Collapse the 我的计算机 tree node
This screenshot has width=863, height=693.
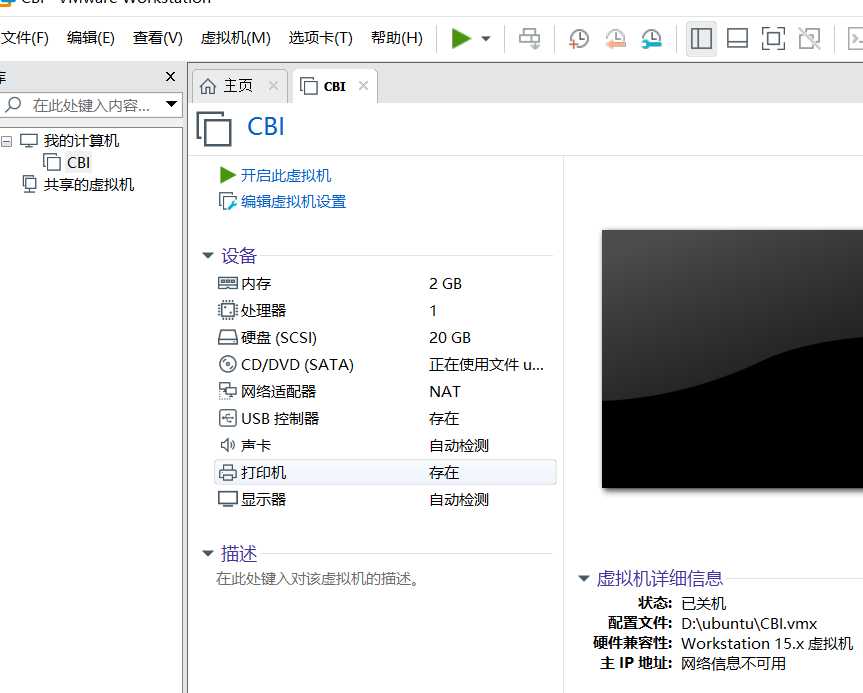pos(7,141)
